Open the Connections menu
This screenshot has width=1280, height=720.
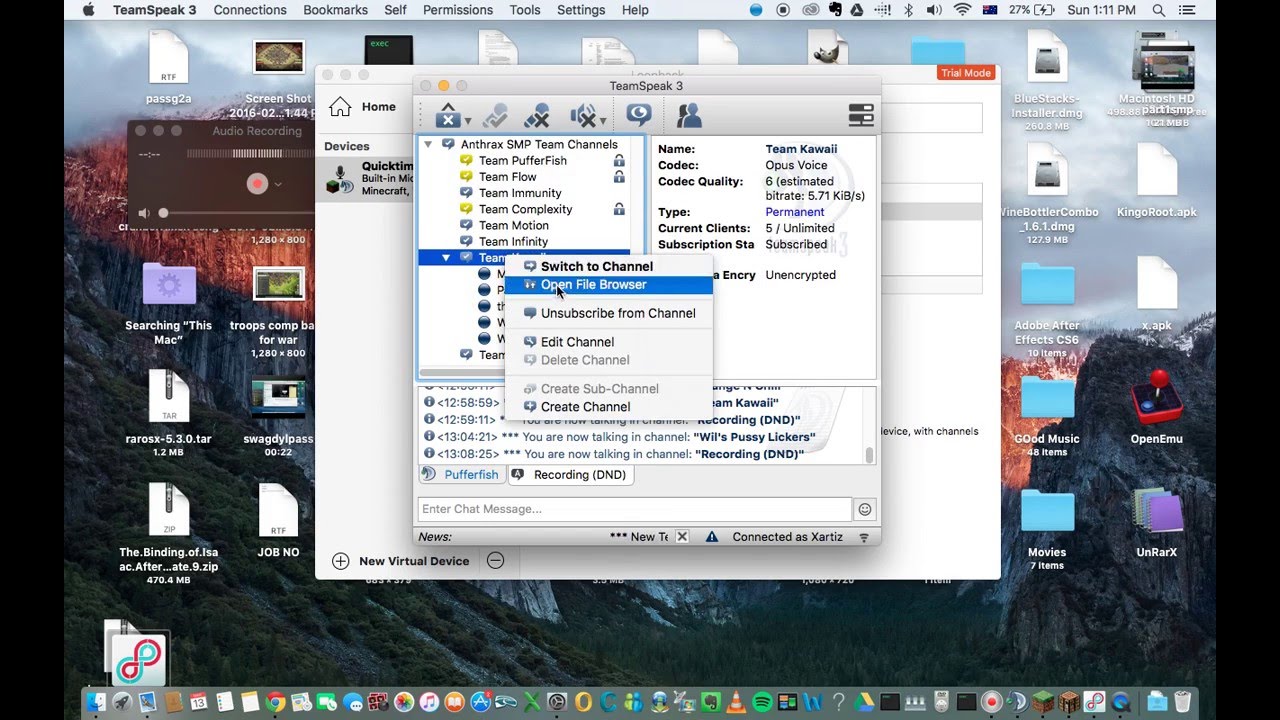point(250,10)
